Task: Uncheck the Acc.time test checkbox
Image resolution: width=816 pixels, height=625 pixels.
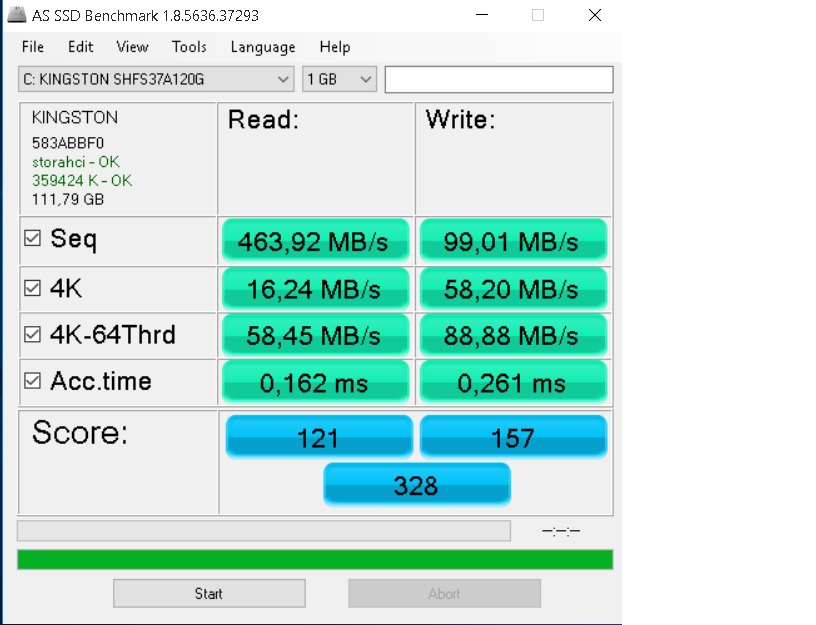Action: click(32, 380)
